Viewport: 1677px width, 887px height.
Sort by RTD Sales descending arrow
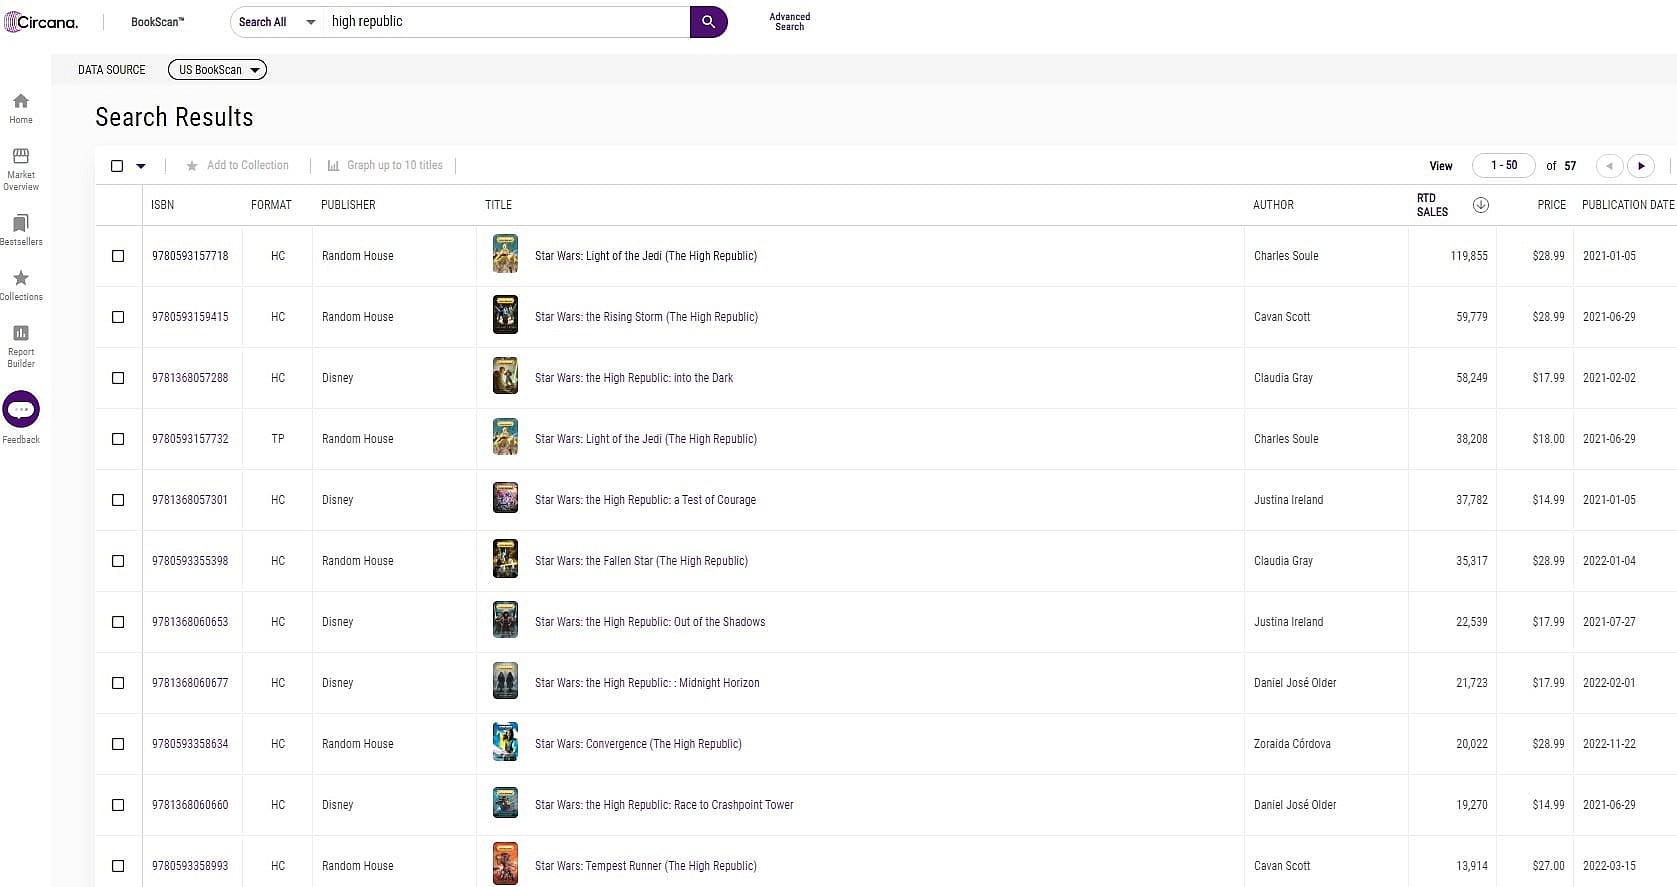click(x=1481, y=205)
